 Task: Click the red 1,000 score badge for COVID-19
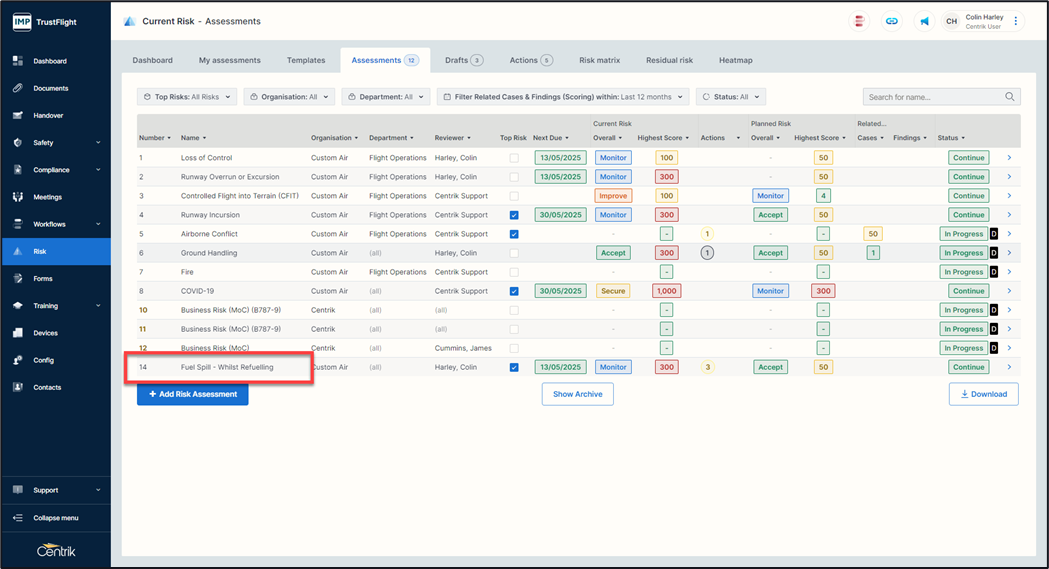click(x=666, y=291)
